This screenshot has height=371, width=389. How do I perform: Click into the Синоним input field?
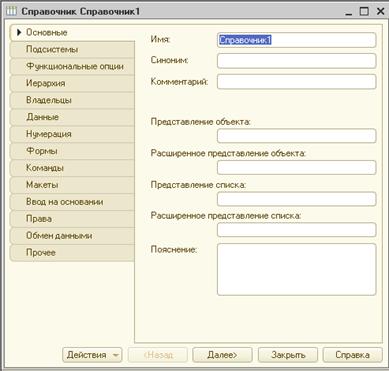point(297,61)
